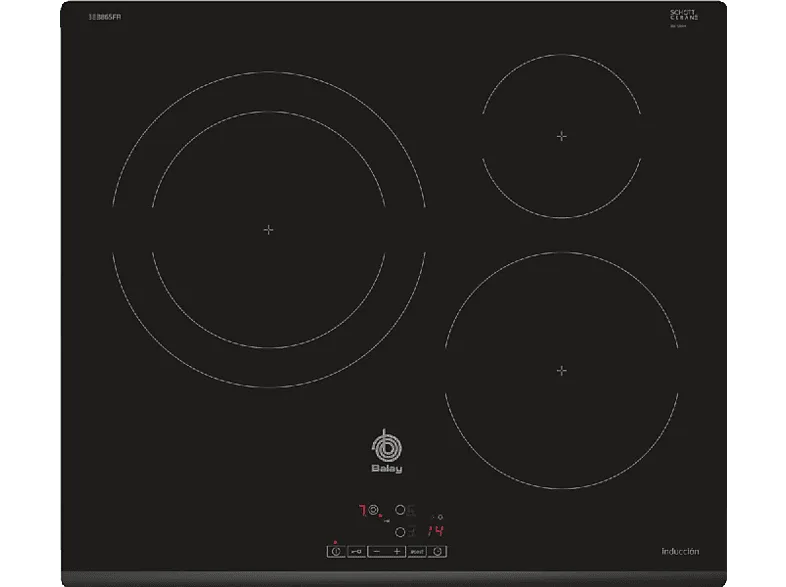Select the upper right zone selector circle

(x=400, y=510)
